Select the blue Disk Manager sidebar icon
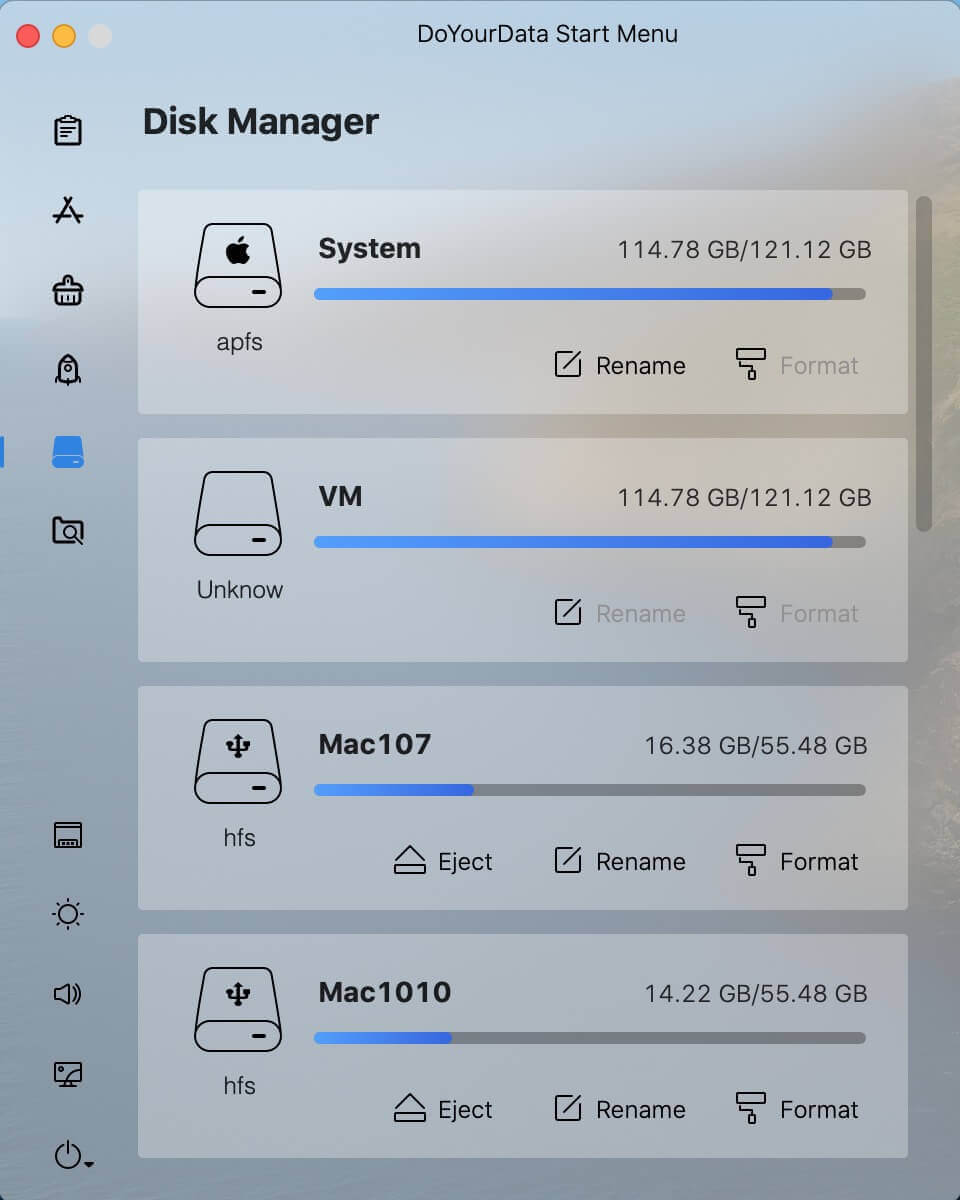The width and height of the screenshot is (960, 1200). tap(68, 452)
